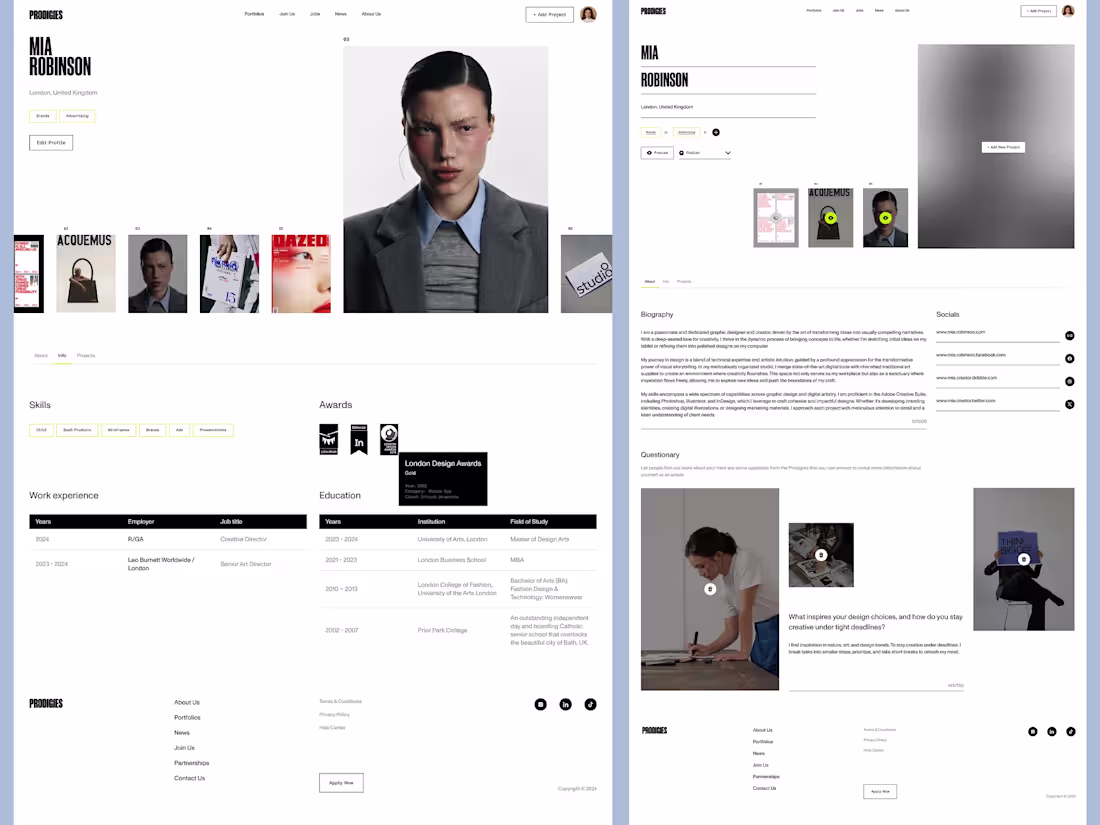The width and height of the screenshot is (1100, 825).
Task: Open Jobs in left page top nav
Action: (x=315, y=14)
